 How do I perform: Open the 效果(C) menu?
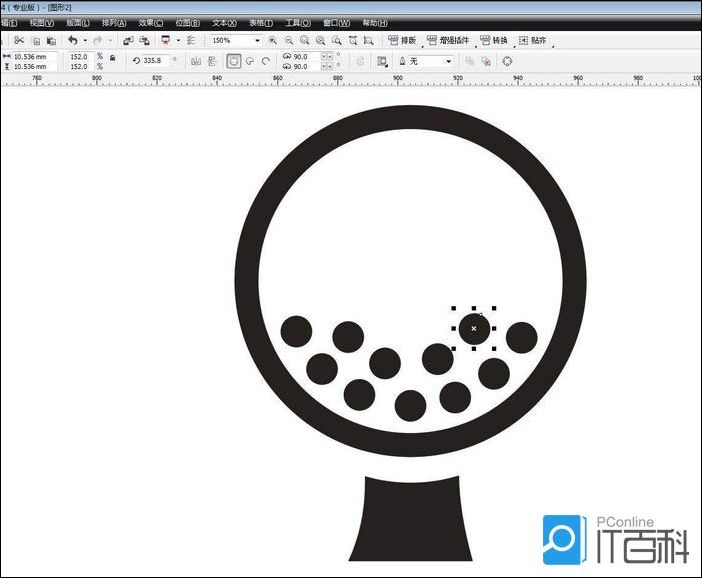click(x=151, y=23)
